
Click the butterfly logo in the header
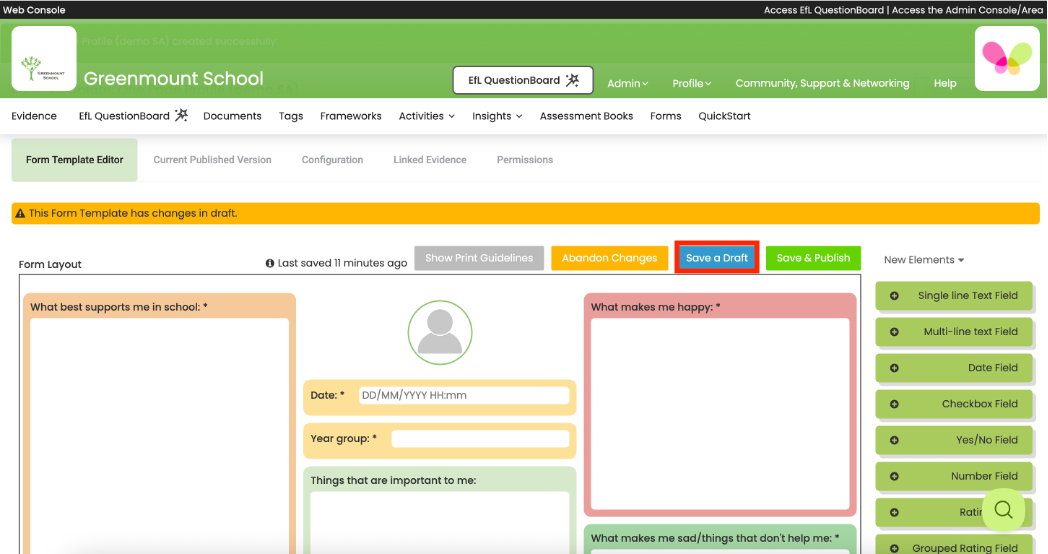pos(1007,58)
